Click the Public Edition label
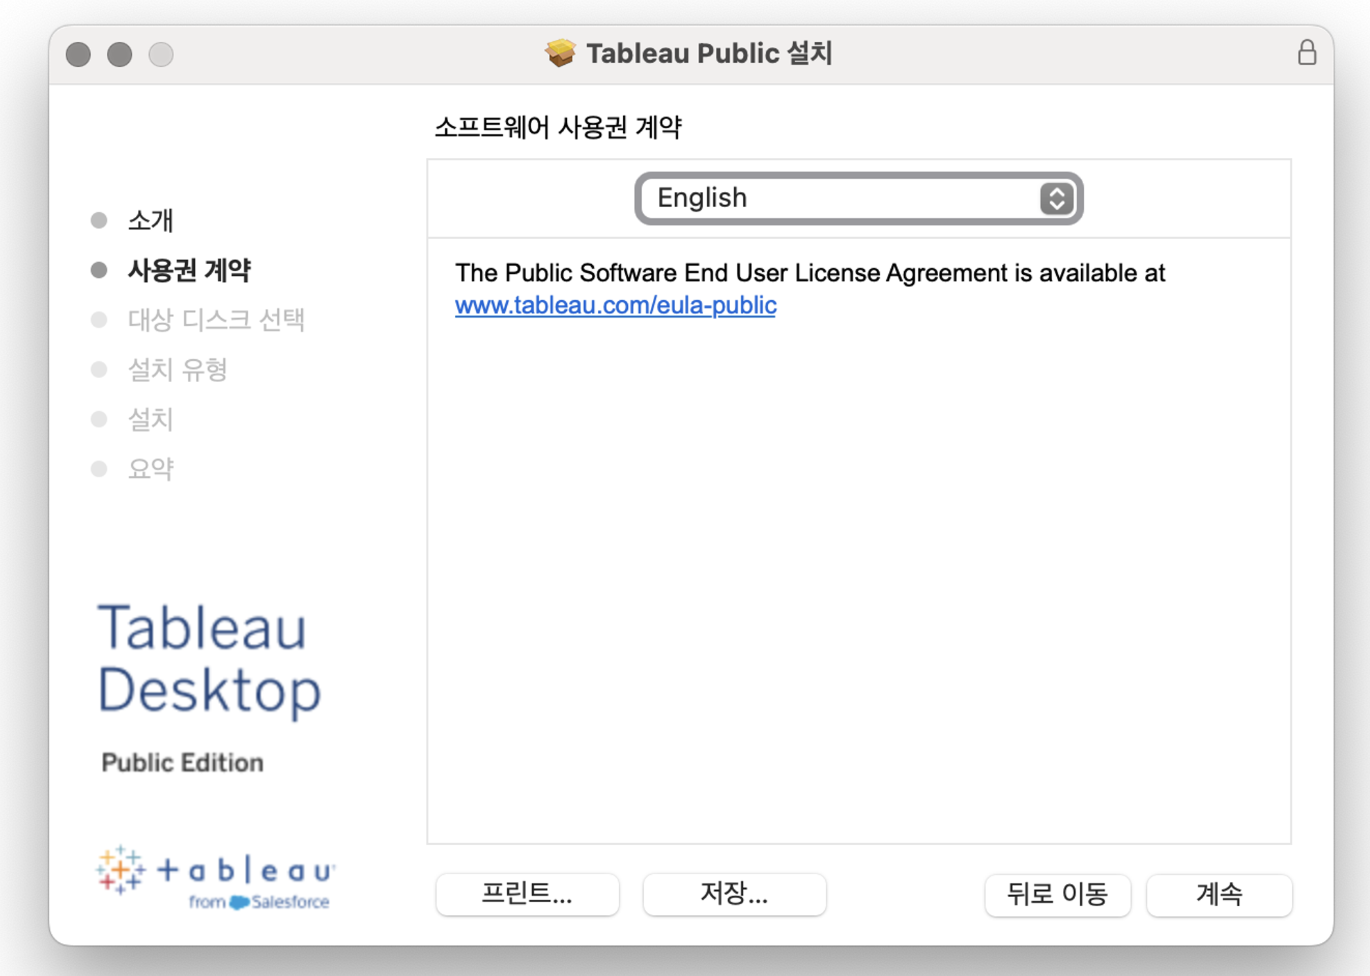1370x976 pixels. 182,763
